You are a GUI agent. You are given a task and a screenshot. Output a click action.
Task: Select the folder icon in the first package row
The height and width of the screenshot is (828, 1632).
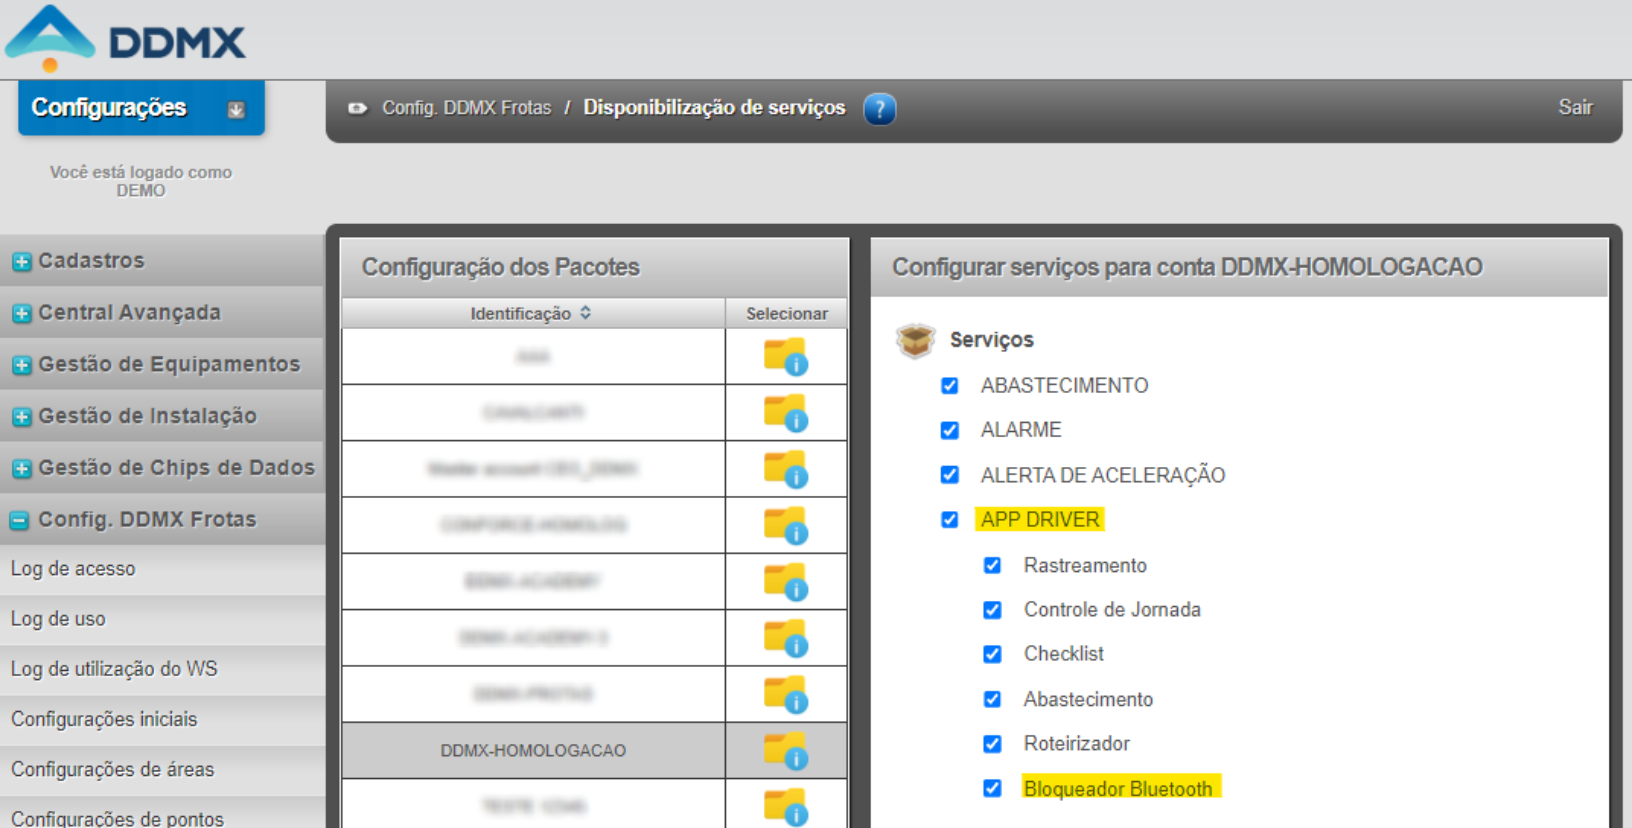click(x=786, y=357)
